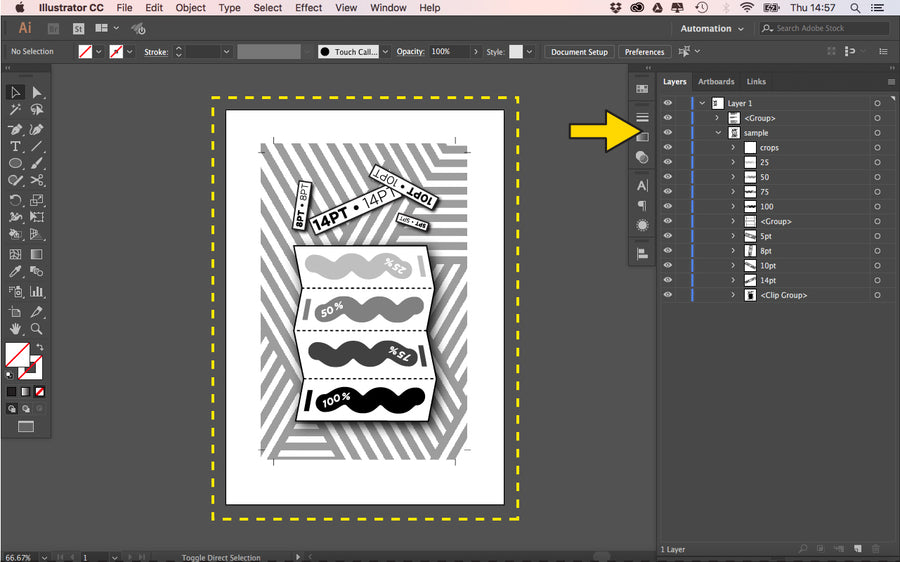Open the Character panel icon
The width and height of the screenshot is (900, 562).
click(x=642, y=185)
